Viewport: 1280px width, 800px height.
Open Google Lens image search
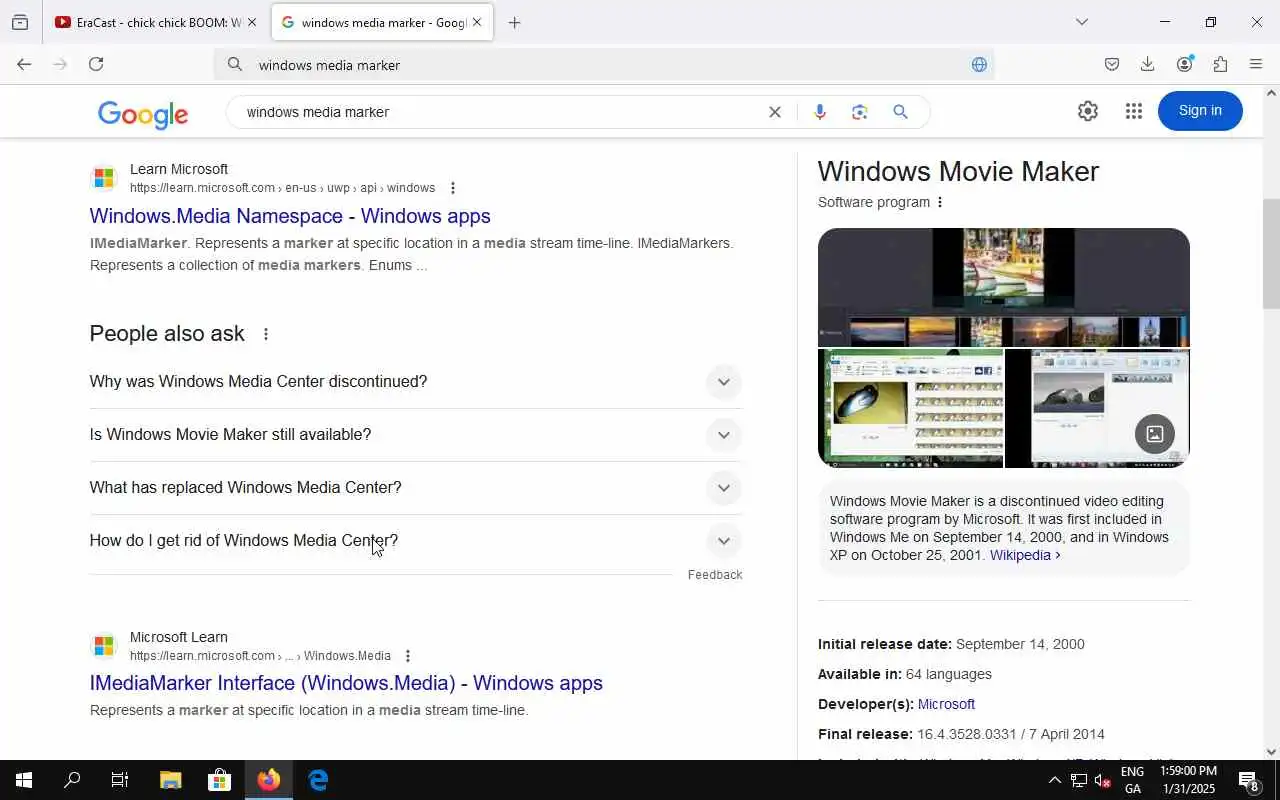(860, 112)
